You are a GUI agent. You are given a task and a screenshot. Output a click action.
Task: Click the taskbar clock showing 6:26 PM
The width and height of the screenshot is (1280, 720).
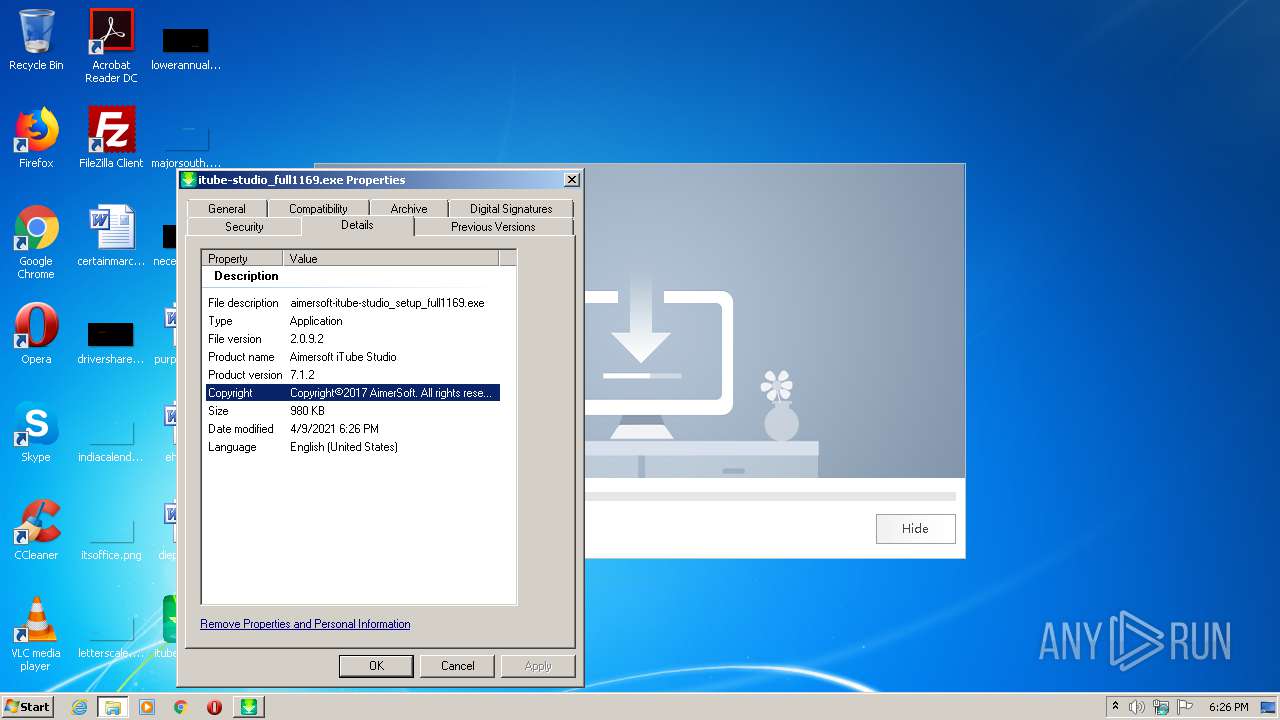[x=1228, y=707]
